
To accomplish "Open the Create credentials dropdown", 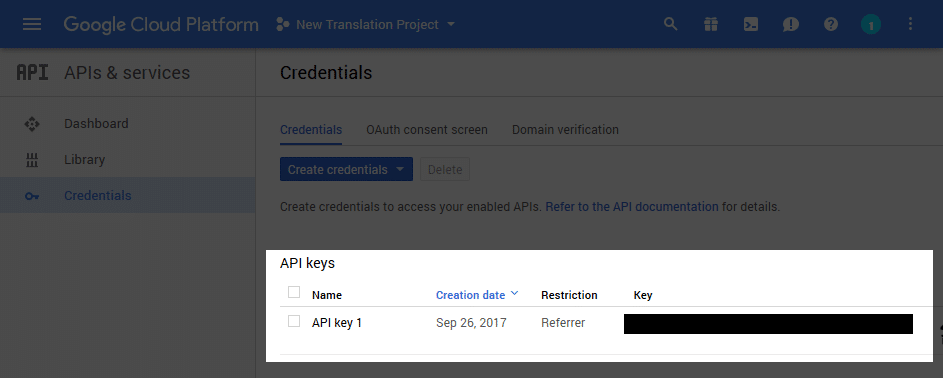I will pyautogui.click(x=346, y=169).
